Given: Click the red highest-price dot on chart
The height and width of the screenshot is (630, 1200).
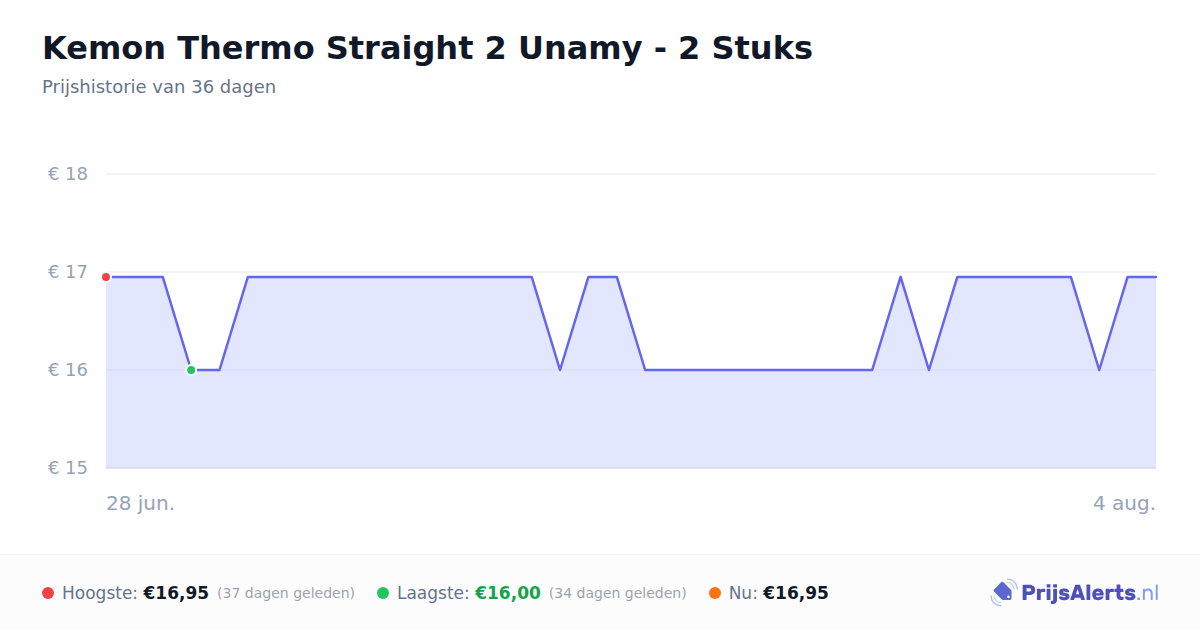Looking at the screenshot, I should pos(106,277).
